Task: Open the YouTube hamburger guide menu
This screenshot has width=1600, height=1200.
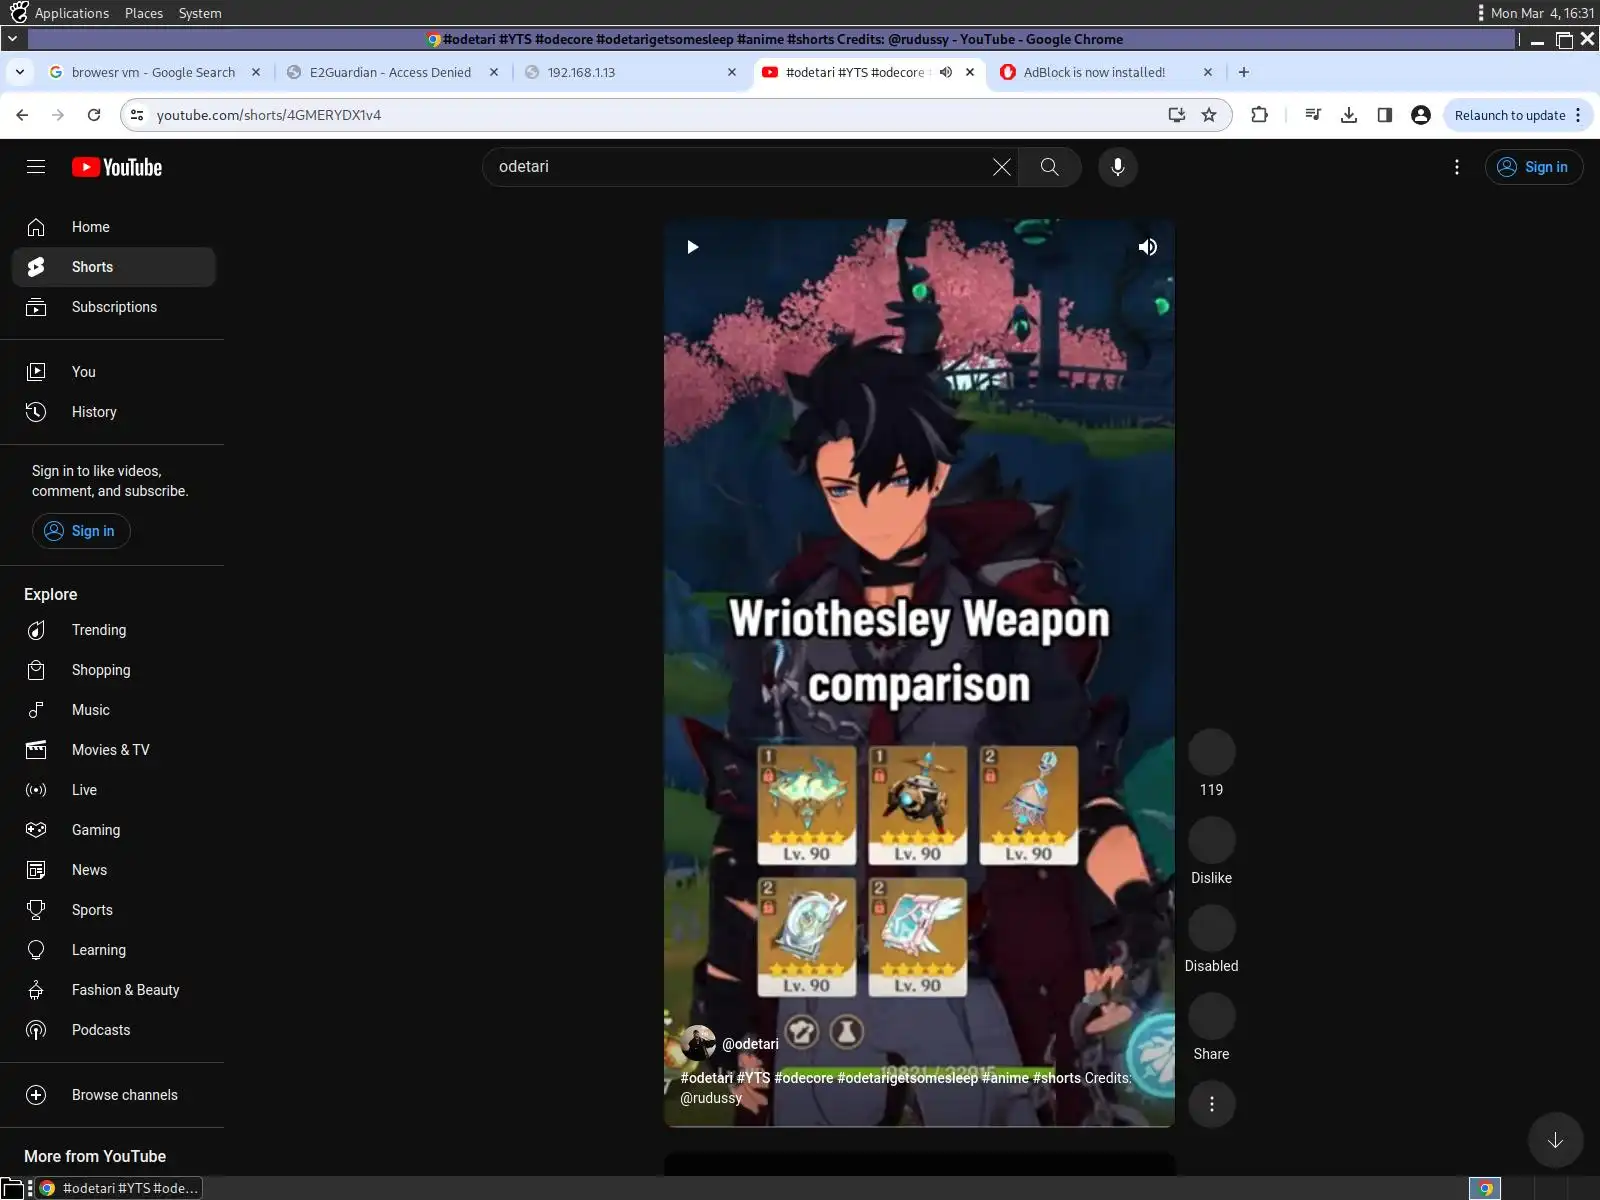Action: pyautogui.click(x=36, y=167)
